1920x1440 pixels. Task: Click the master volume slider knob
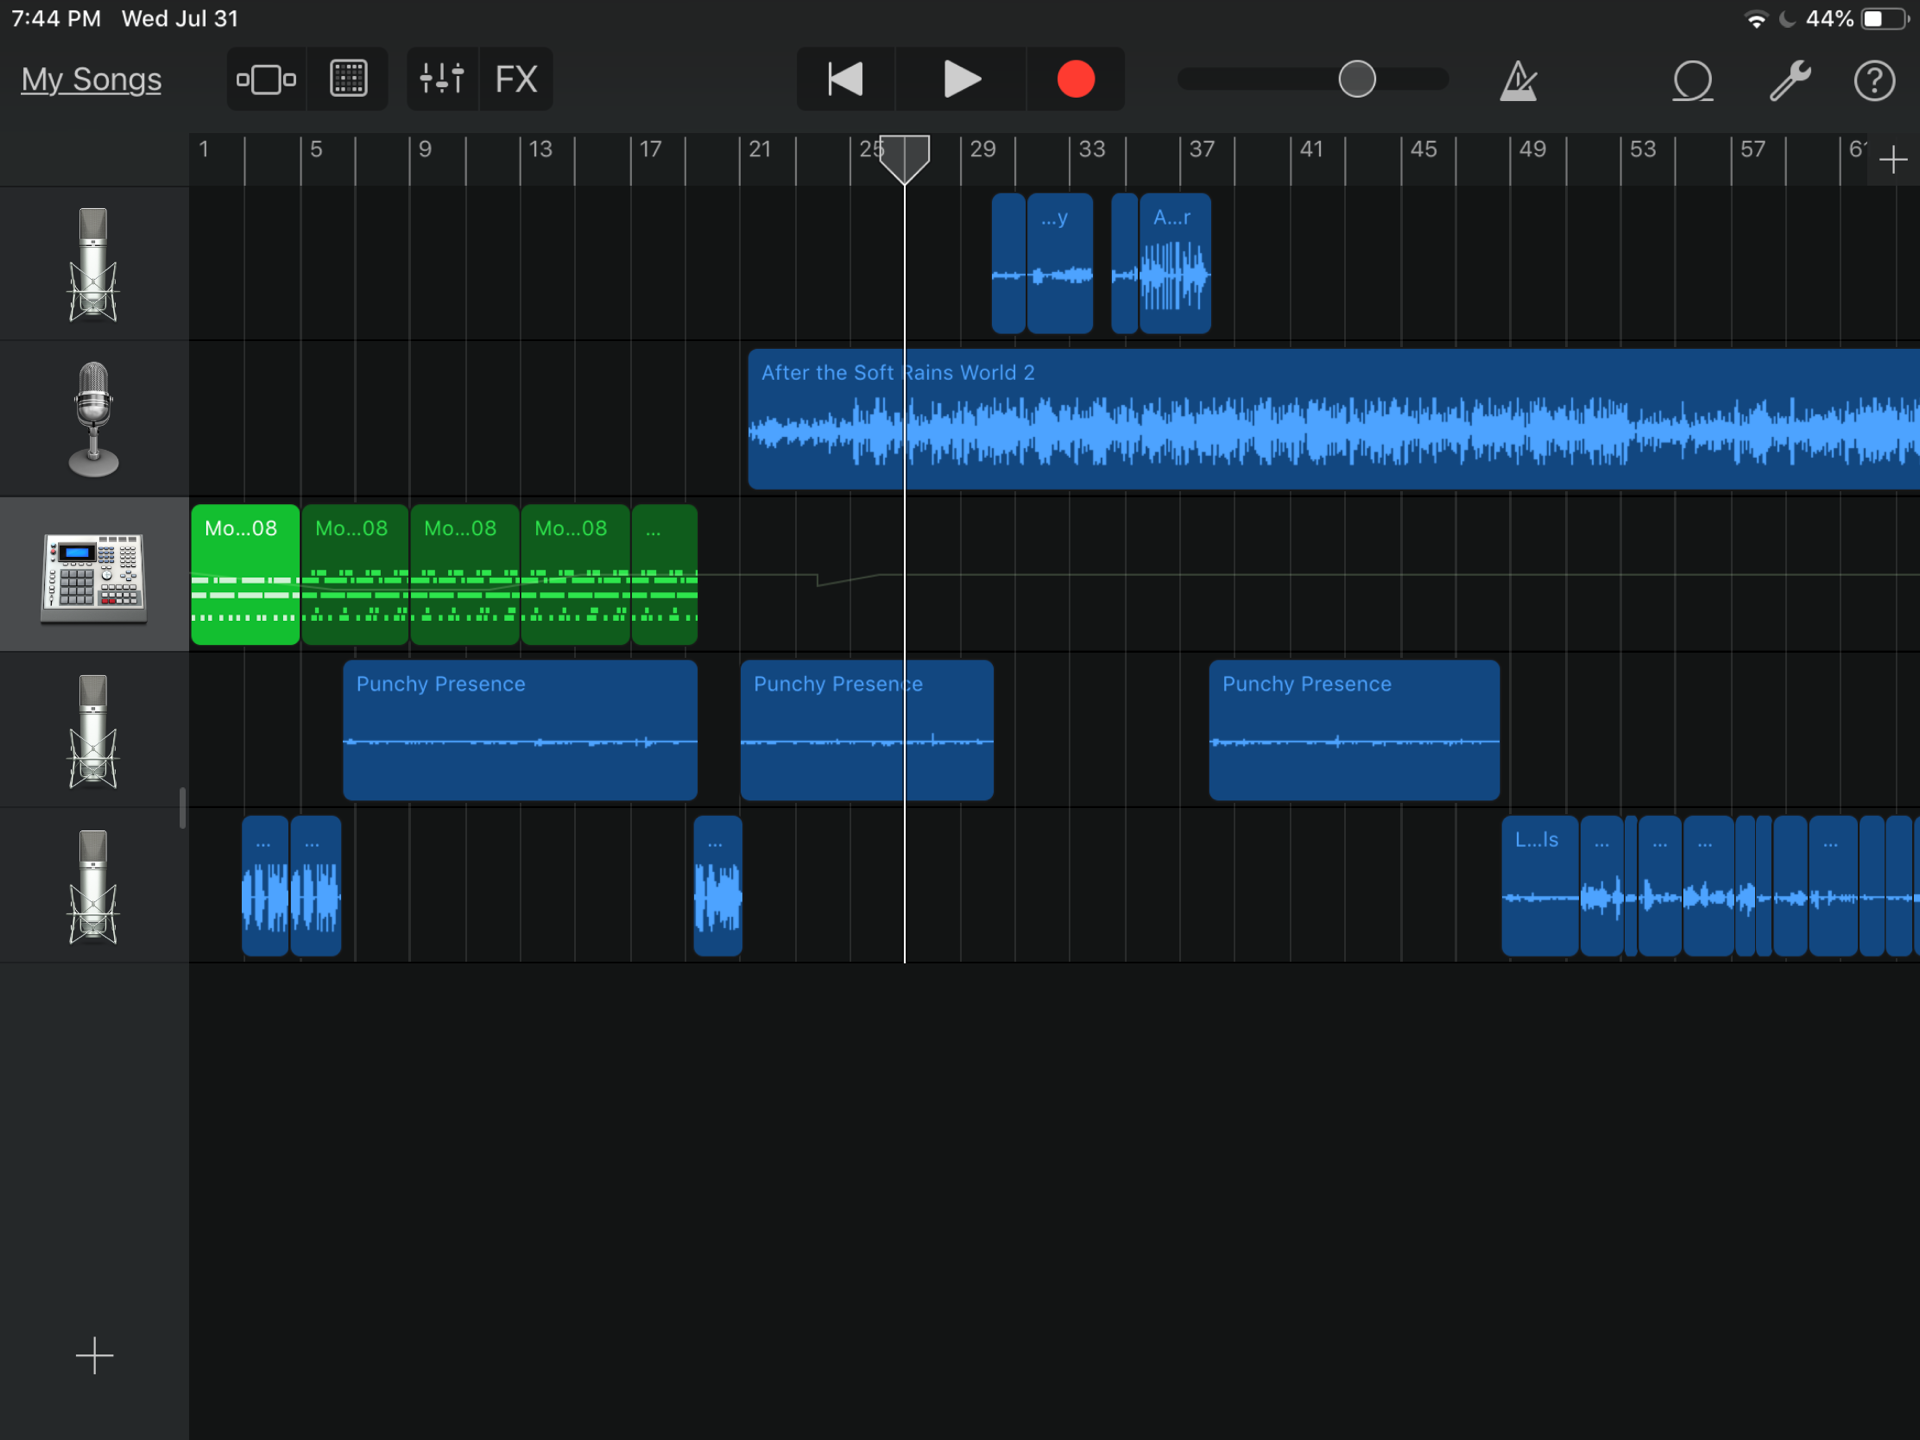pyautogui.click(x=1357, y=79)
